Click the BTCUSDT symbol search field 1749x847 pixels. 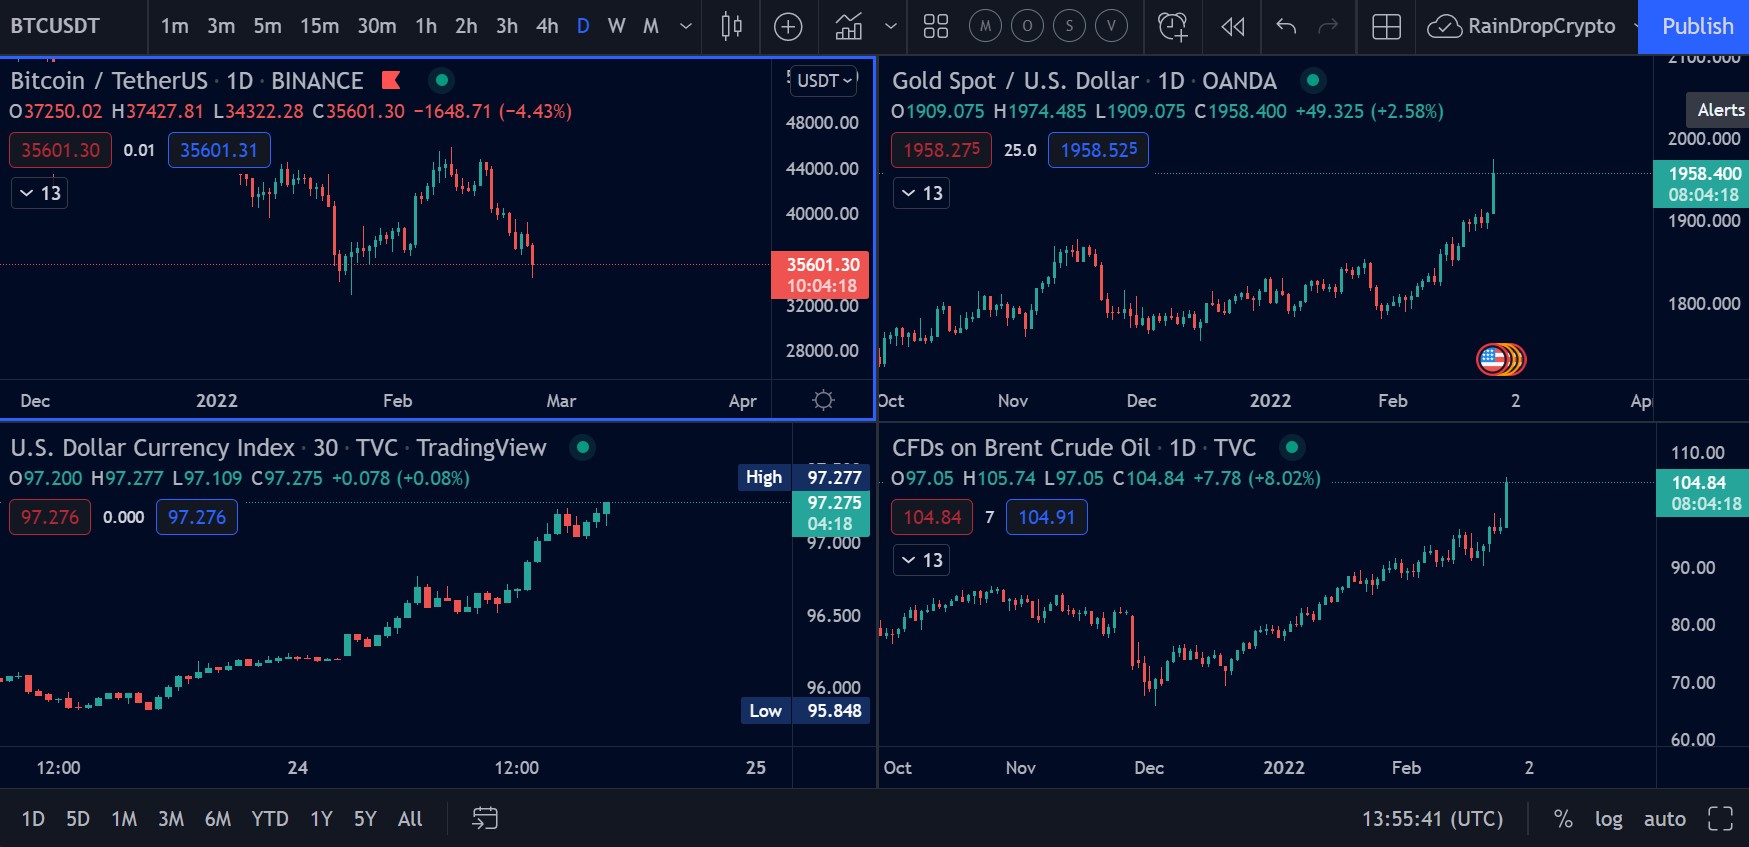[x=56, y=27]
